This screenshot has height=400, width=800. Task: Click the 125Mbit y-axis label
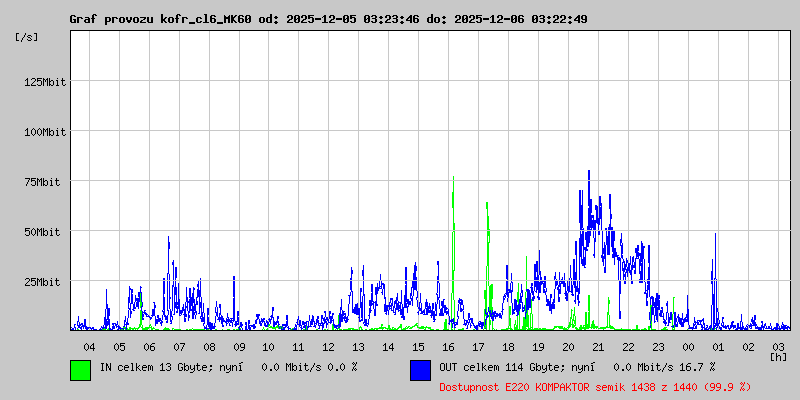(43, 82)
